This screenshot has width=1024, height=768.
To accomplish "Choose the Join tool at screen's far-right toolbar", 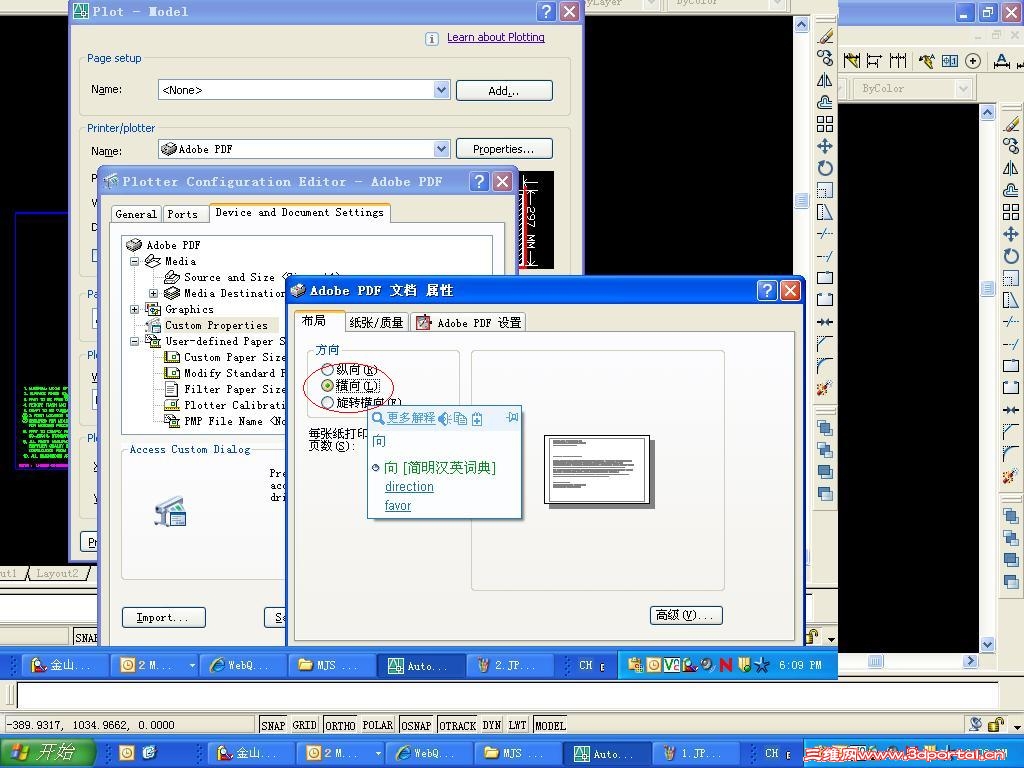I will pos(1011,409).
